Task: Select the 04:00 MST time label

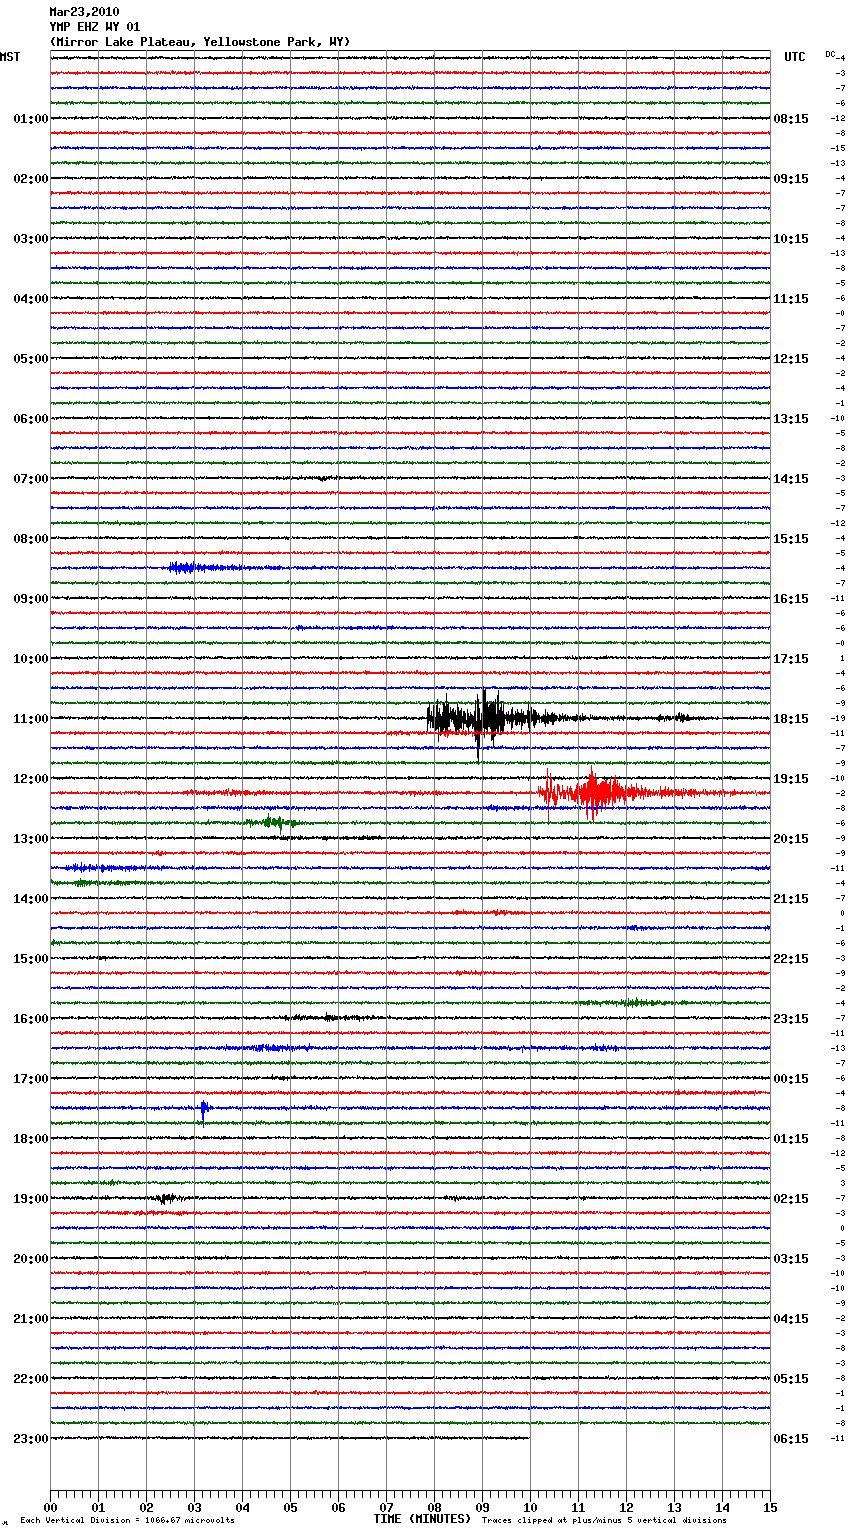Action: click(30, 299)
